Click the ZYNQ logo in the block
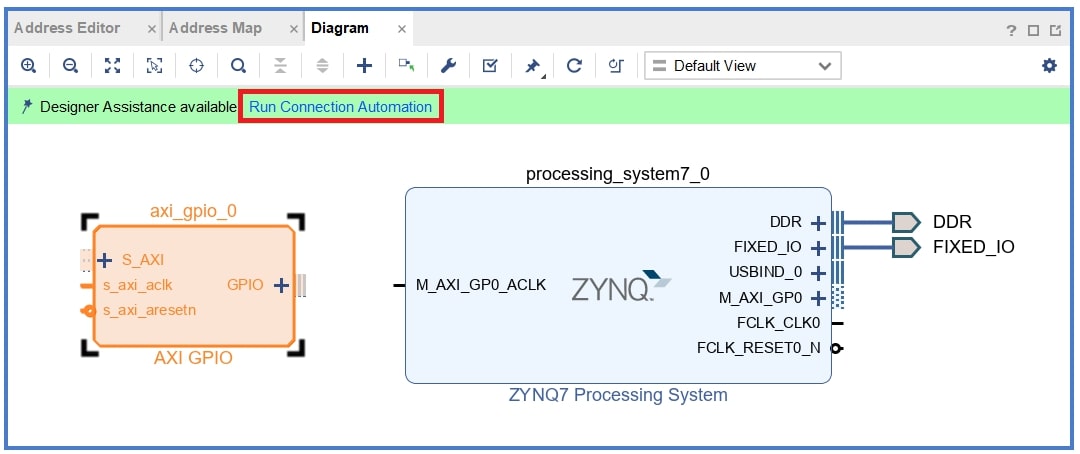1080x454 pixels. (x=621, y=285)
